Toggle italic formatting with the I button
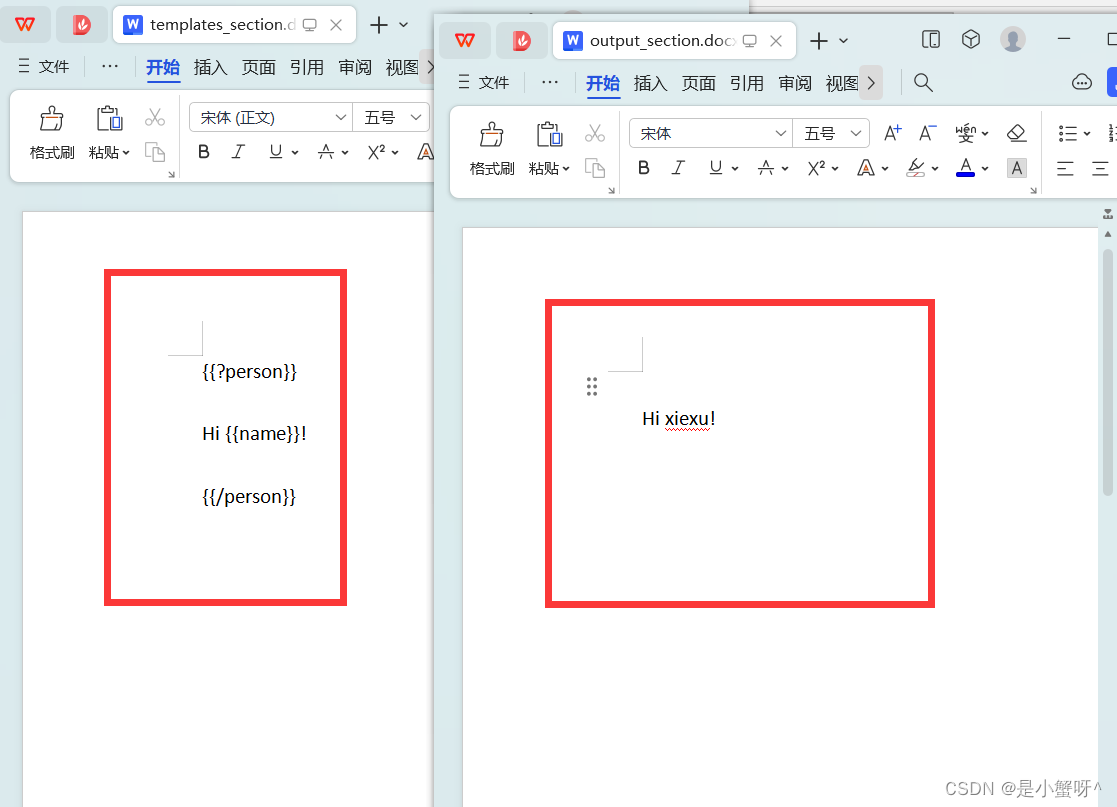The height and width of the screenshot is (807, 1117). click(678, 167)
